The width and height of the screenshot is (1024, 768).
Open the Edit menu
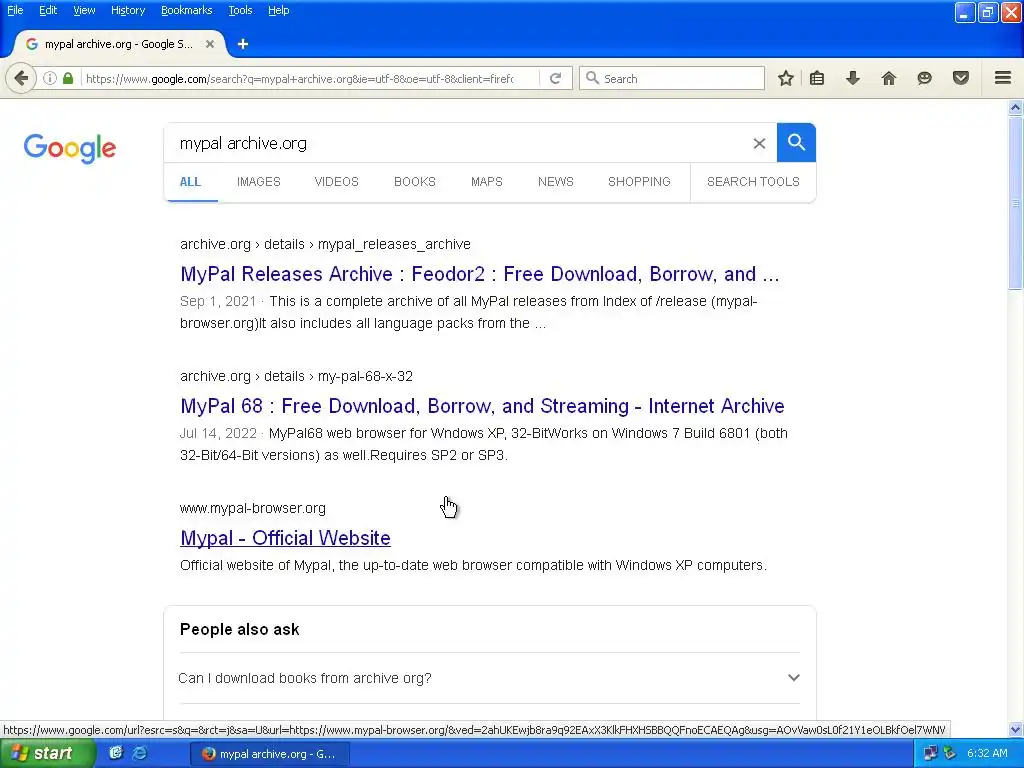pyautogui.click(x=48, y=10)
